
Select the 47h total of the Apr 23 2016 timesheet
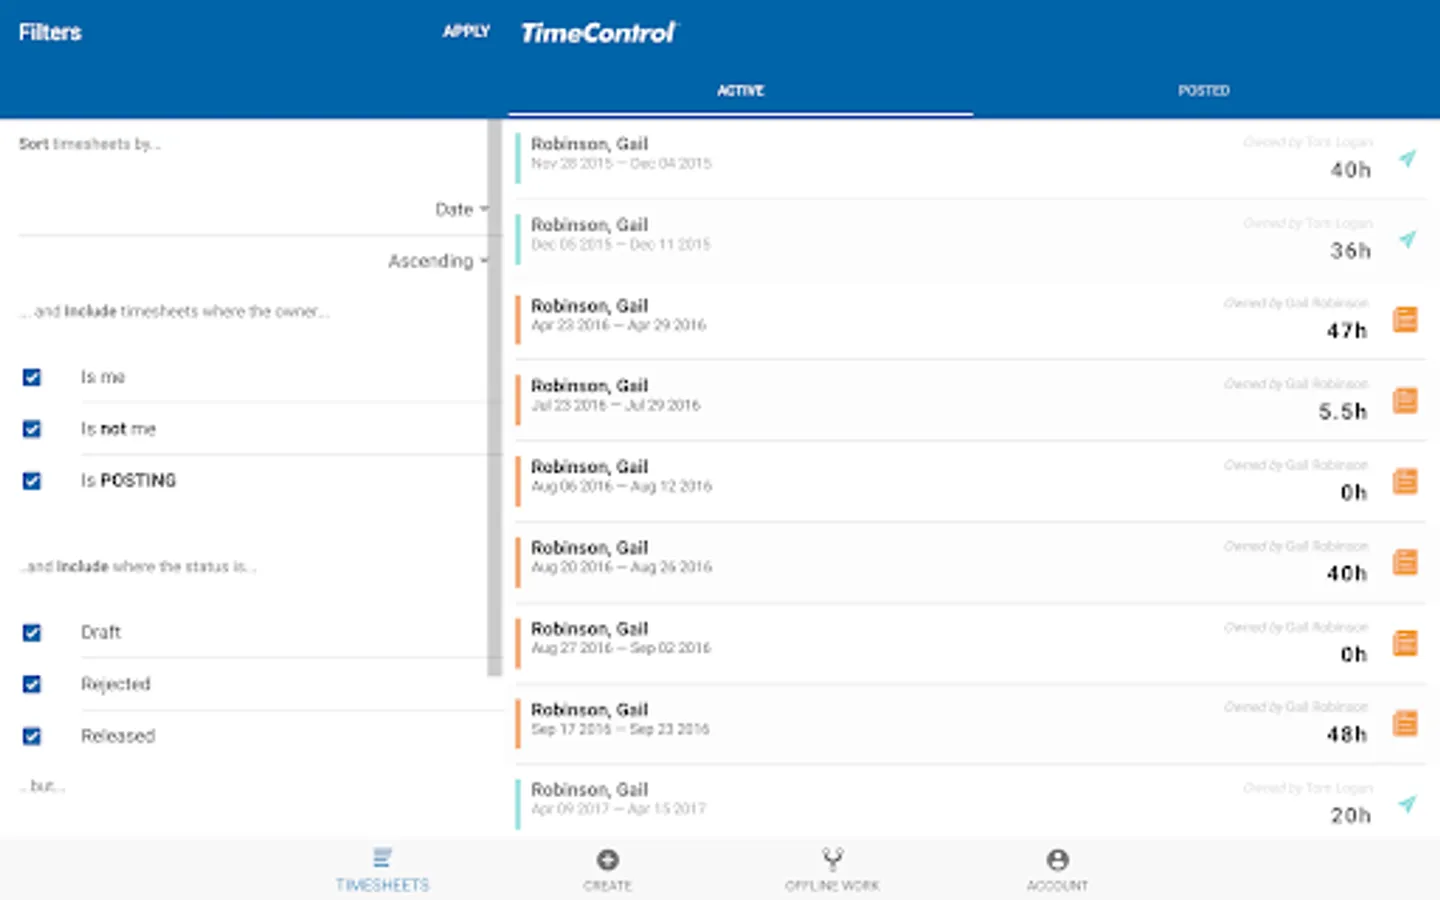pos(1347,331)
